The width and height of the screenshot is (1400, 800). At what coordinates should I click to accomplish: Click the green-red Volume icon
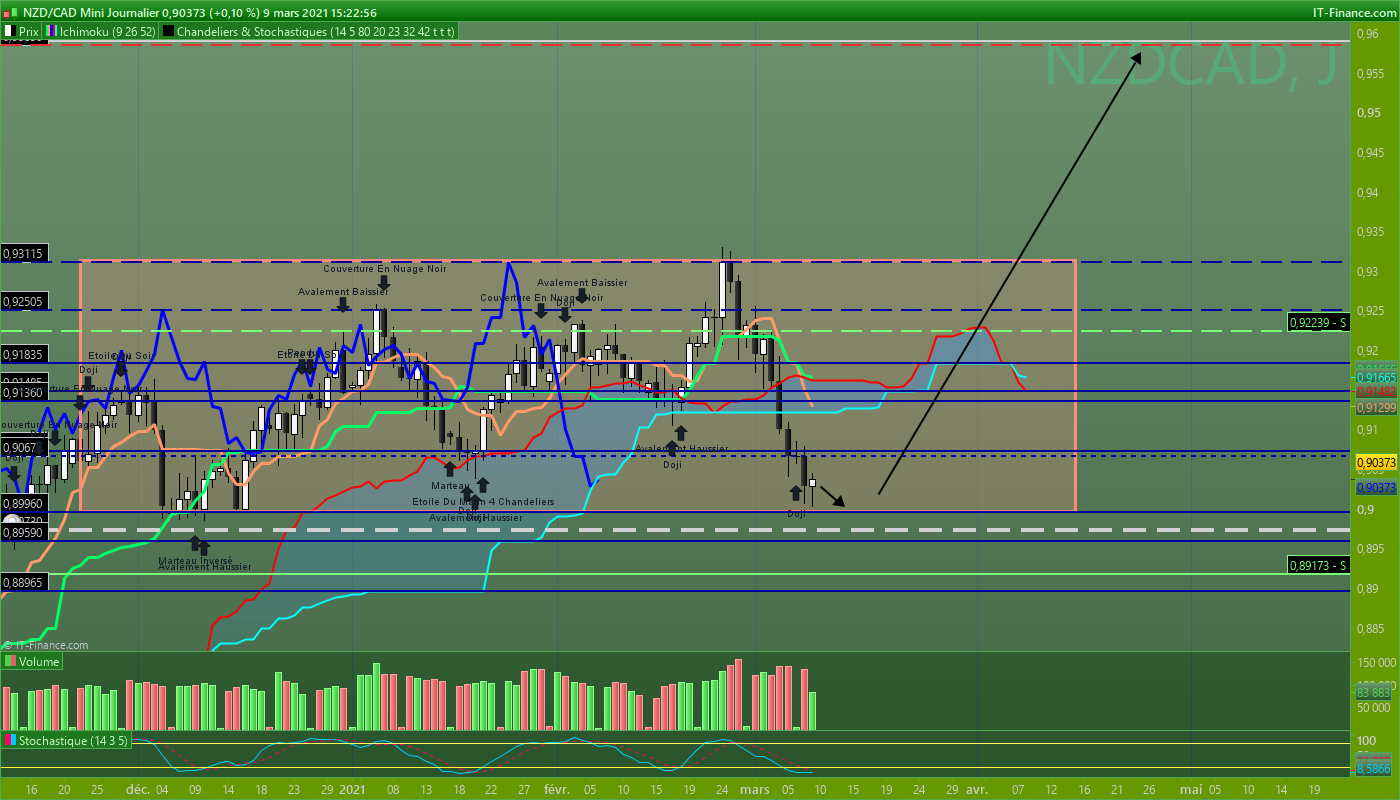(10, 661)
